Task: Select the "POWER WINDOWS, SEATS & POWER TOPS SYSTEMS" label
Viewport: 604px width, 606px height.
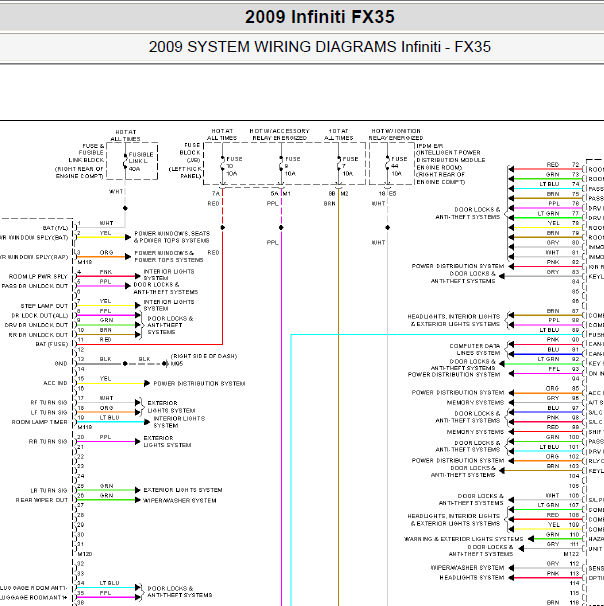Action: click(x=172, y=237)
